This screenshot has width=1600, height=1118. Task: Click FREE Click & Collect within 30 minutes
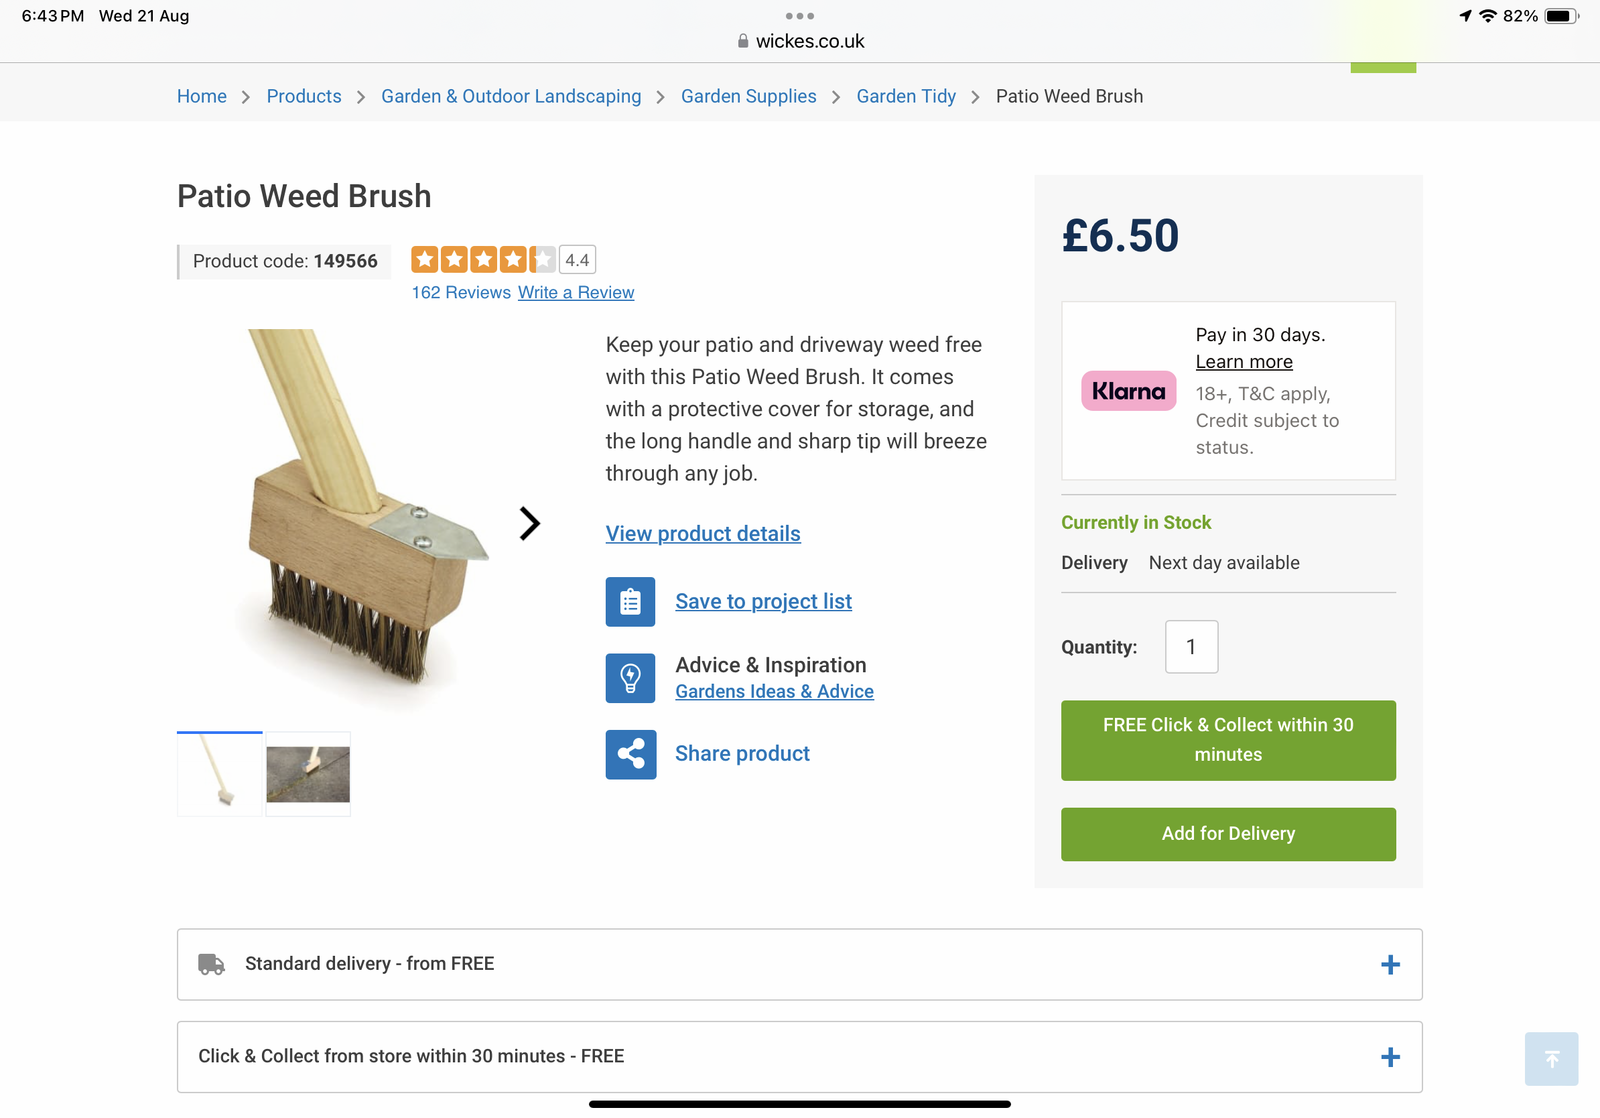[x=1228, y=740]
